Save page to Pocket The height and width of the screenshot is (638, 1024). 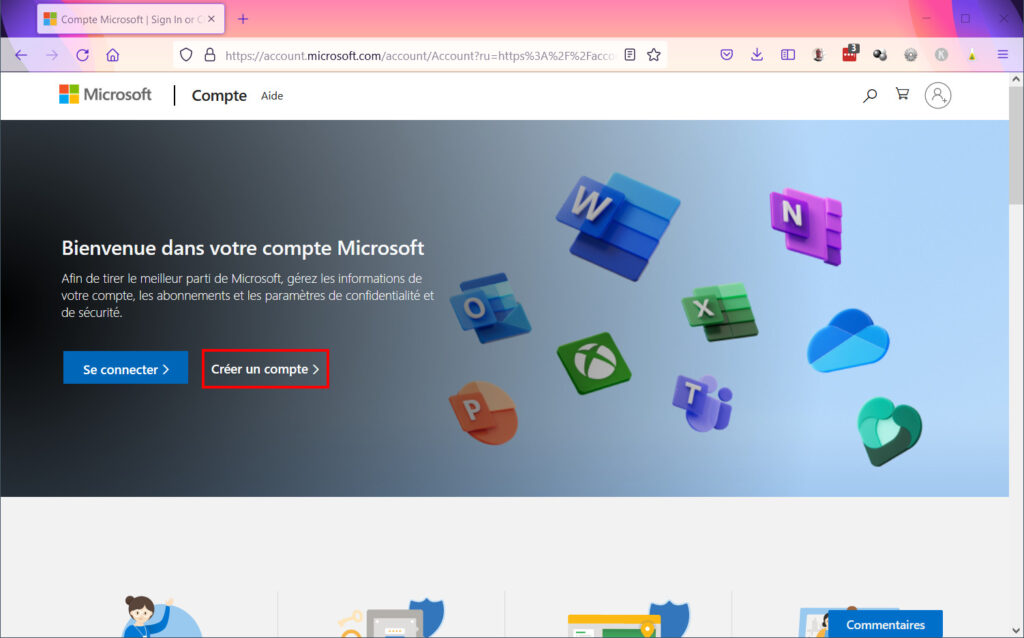726,56
